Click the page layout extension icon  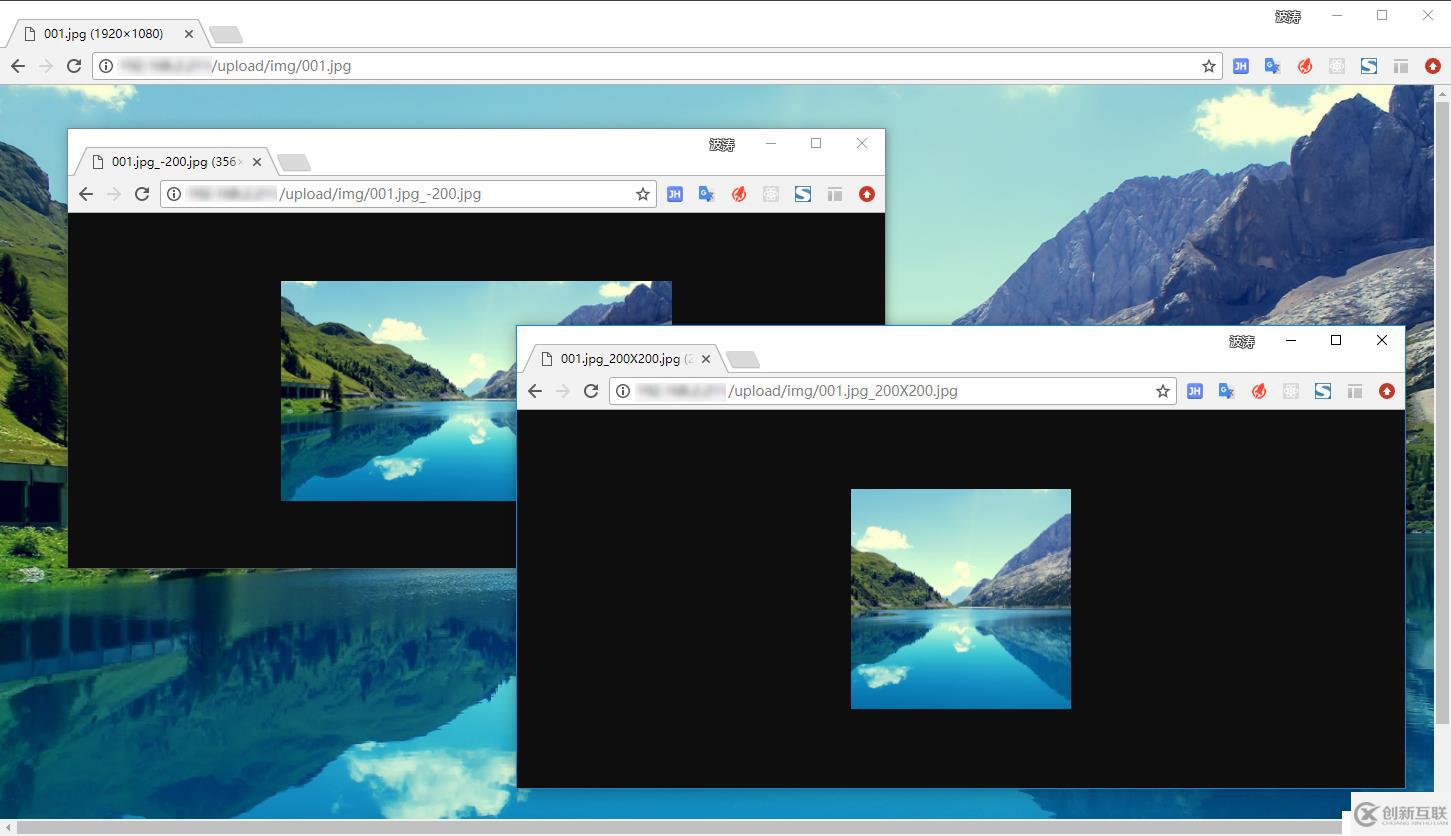[1400, 66]
